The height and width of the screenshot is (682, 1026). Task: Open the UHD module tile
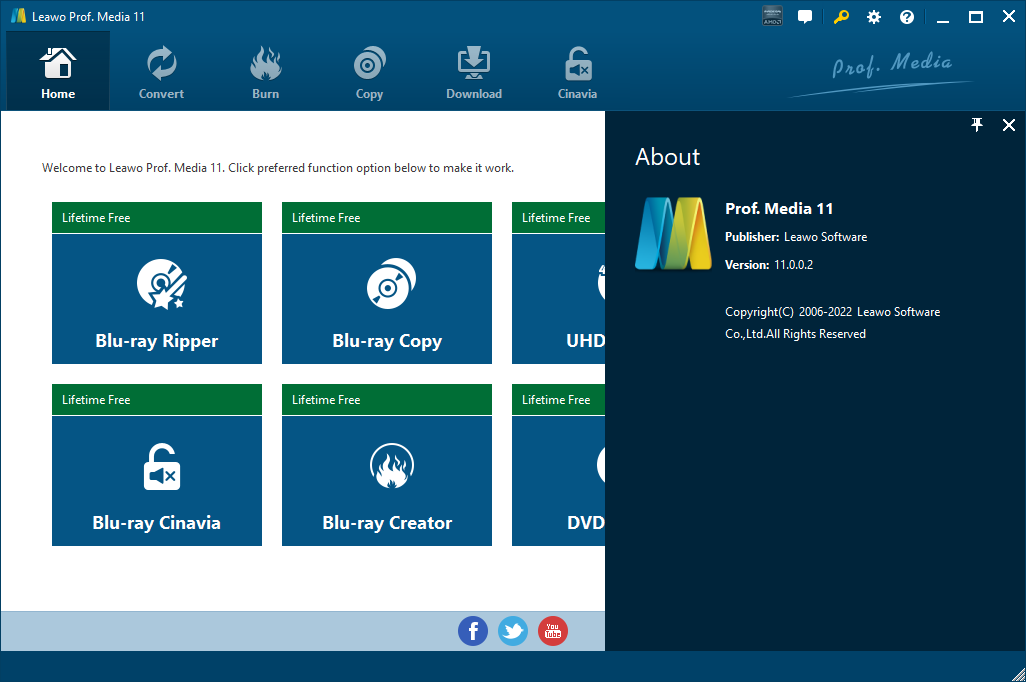point(558,298)
